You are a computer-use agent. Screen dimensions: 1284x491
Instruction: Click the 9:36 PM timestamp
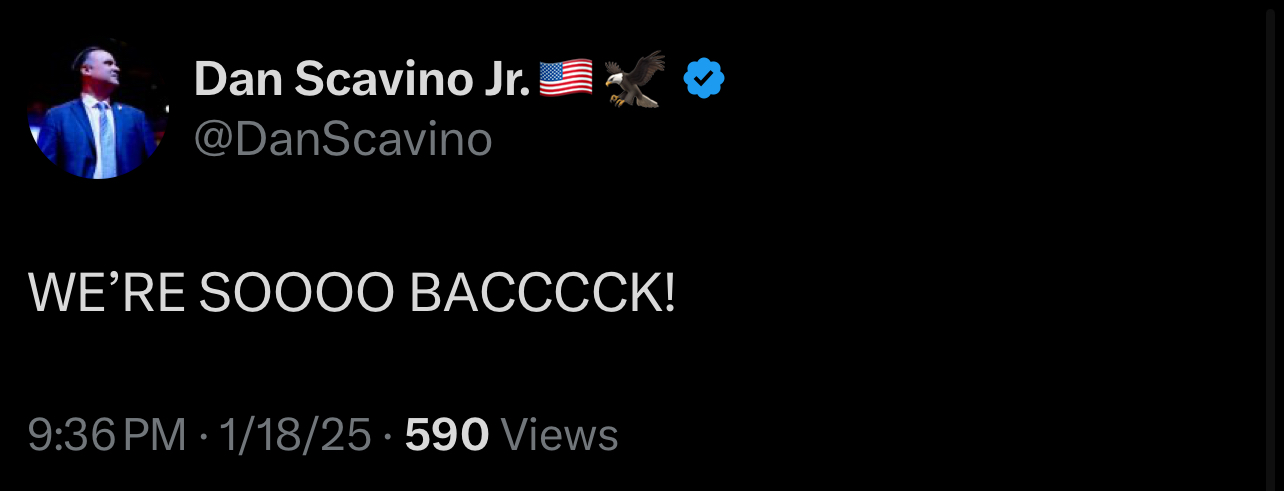tap(107, 436)
